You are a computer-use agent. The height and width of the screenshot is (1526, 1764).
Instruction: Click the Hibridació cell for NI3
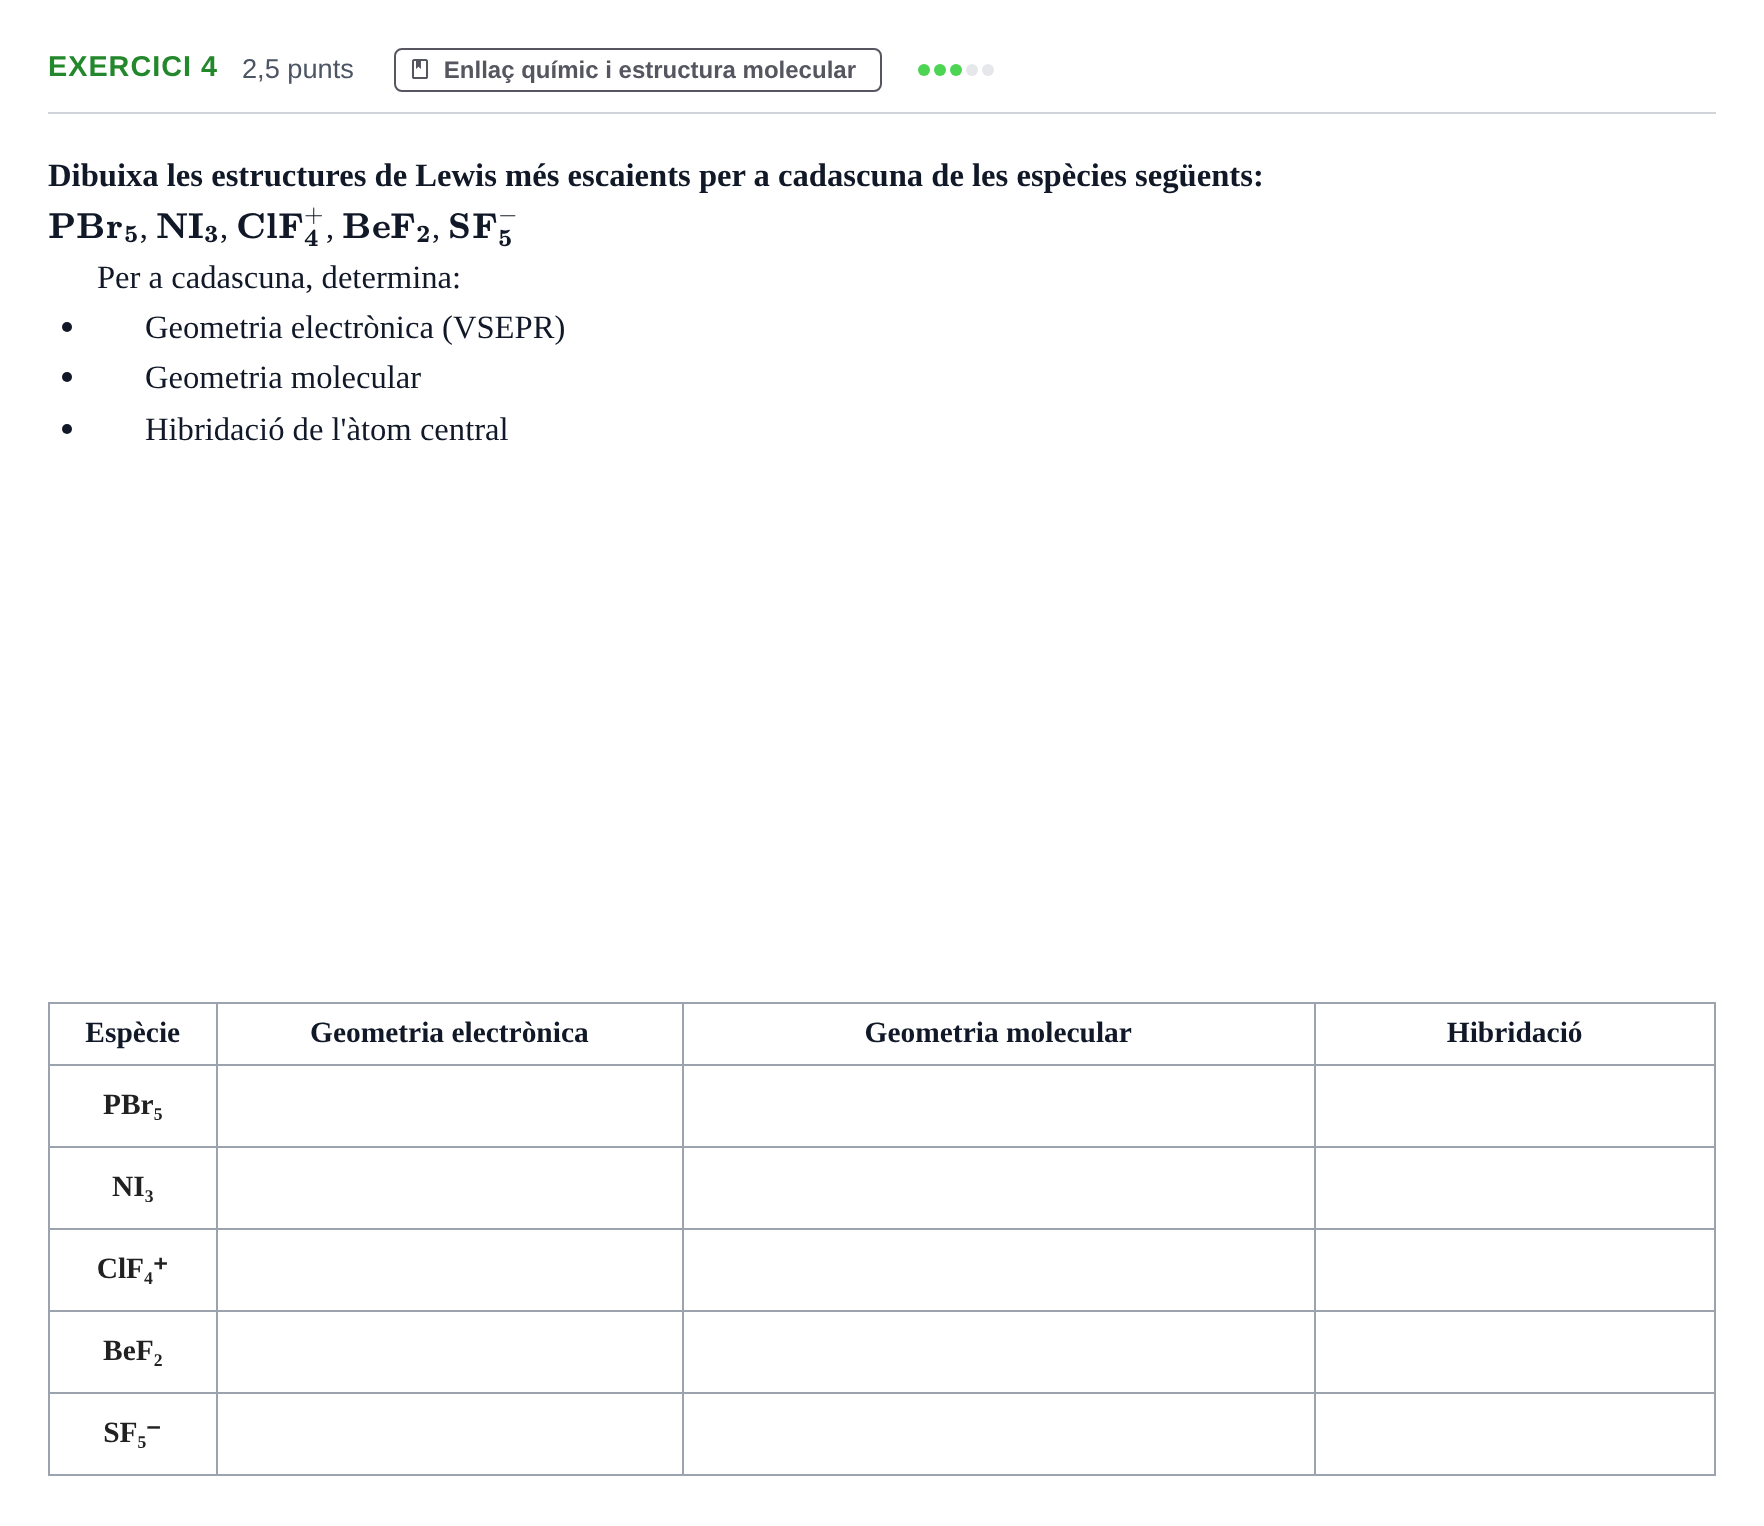pyautogui.click(x=1515, y=1188)
